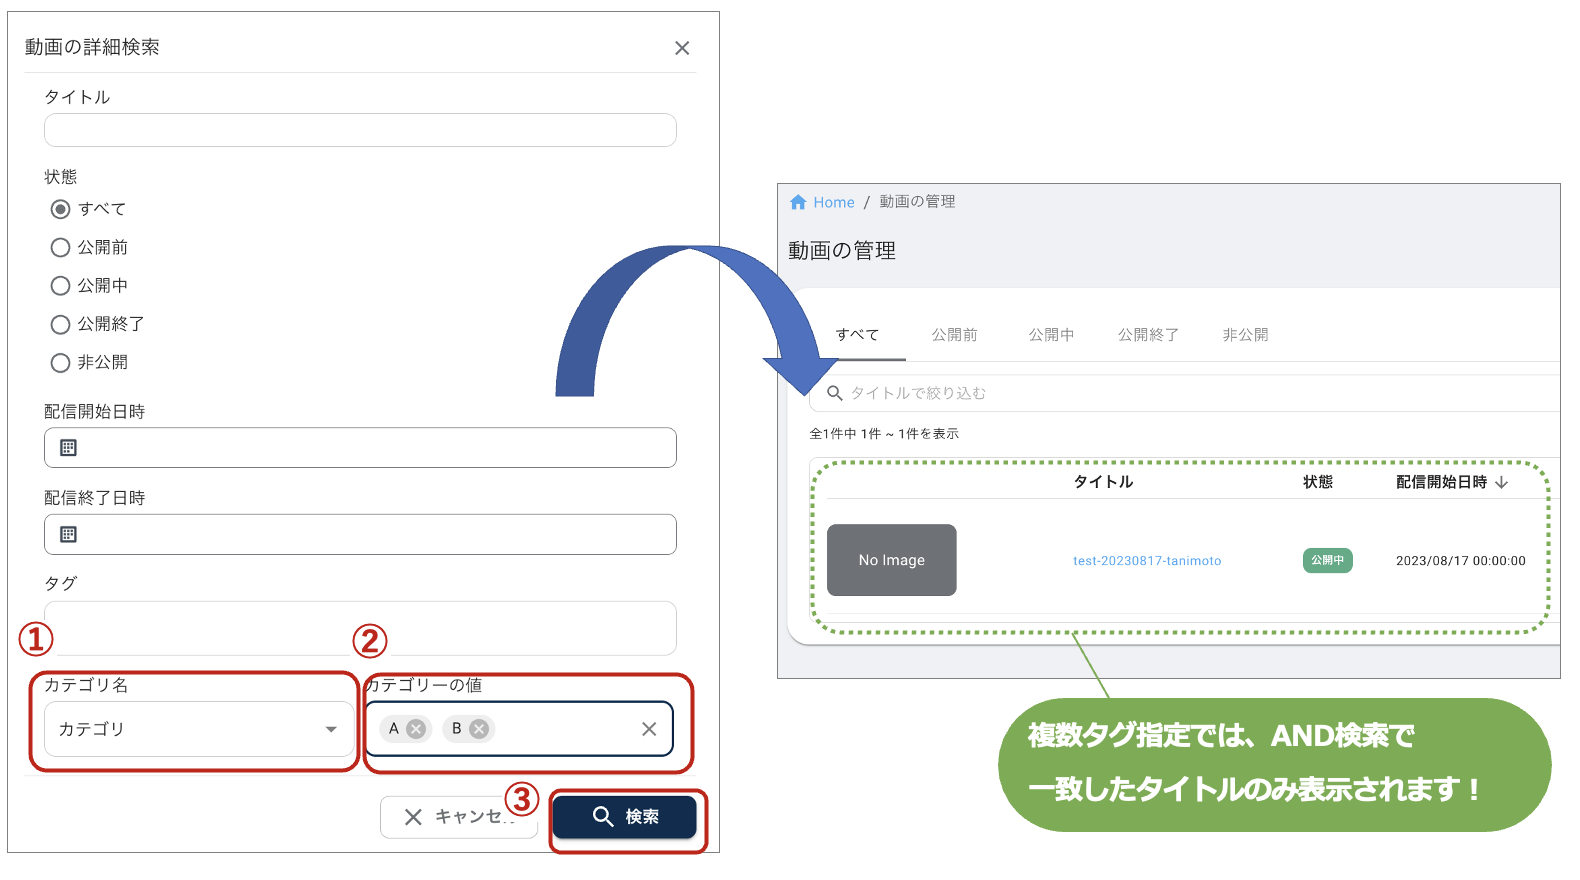Click the タイトル text input field
Screen dimensions: 1580x880
(360, 130)
